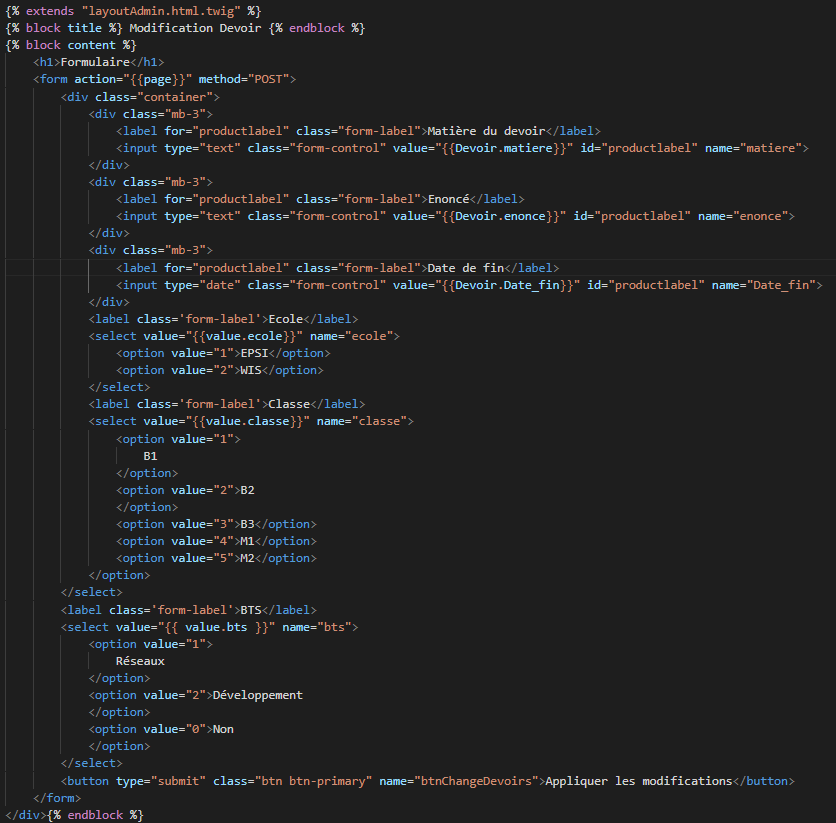Click the name attribute value "classe"
This screenshot has height=823, width=836.
[x=379, y=421]
